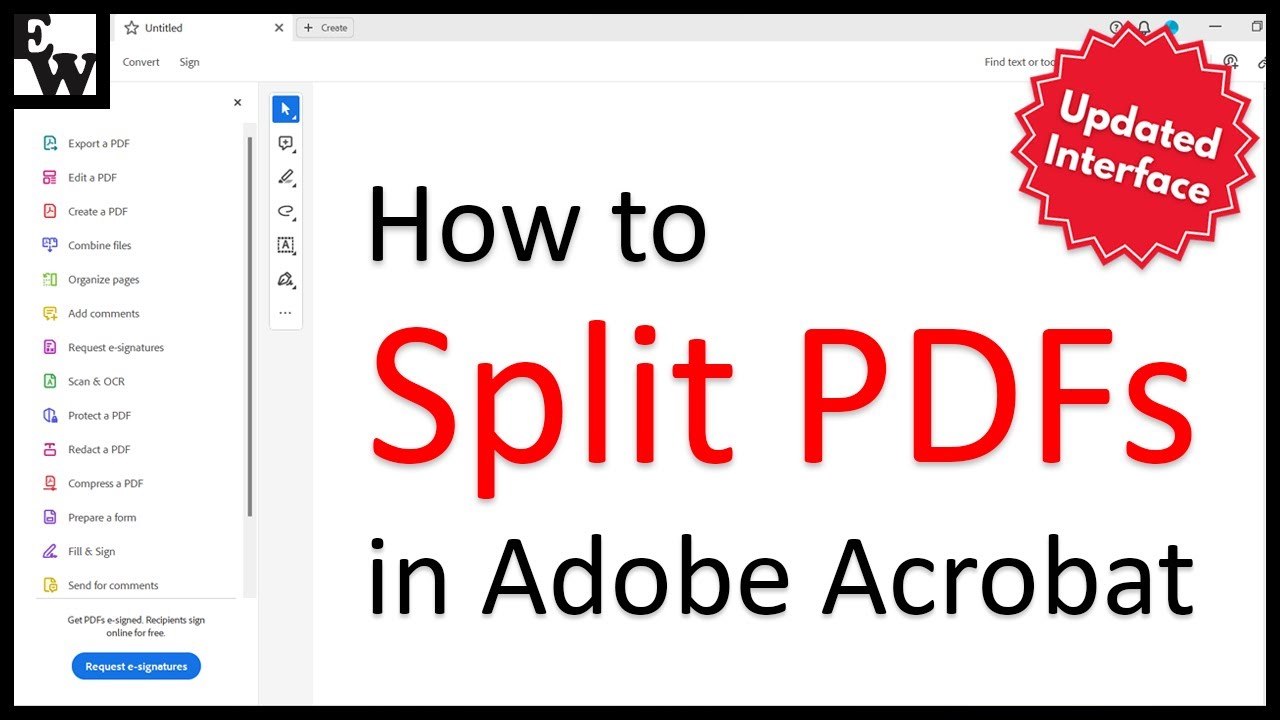Click the Edit a PDF icon
The height and width of the screenshot is (720, 1280).
tap(50, 177)
